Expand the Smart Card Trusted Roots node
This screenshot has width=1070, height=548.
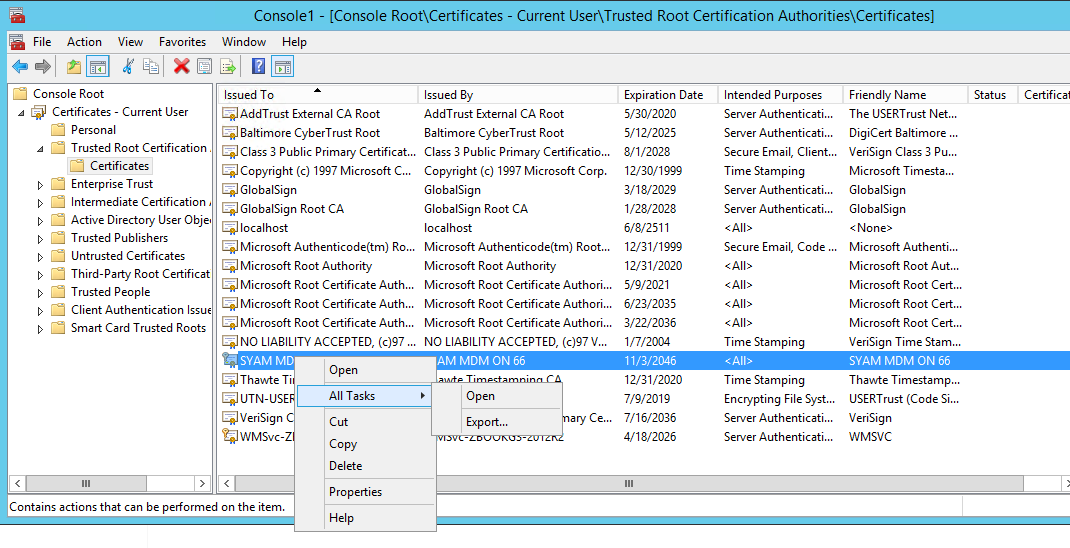(40, 328)
